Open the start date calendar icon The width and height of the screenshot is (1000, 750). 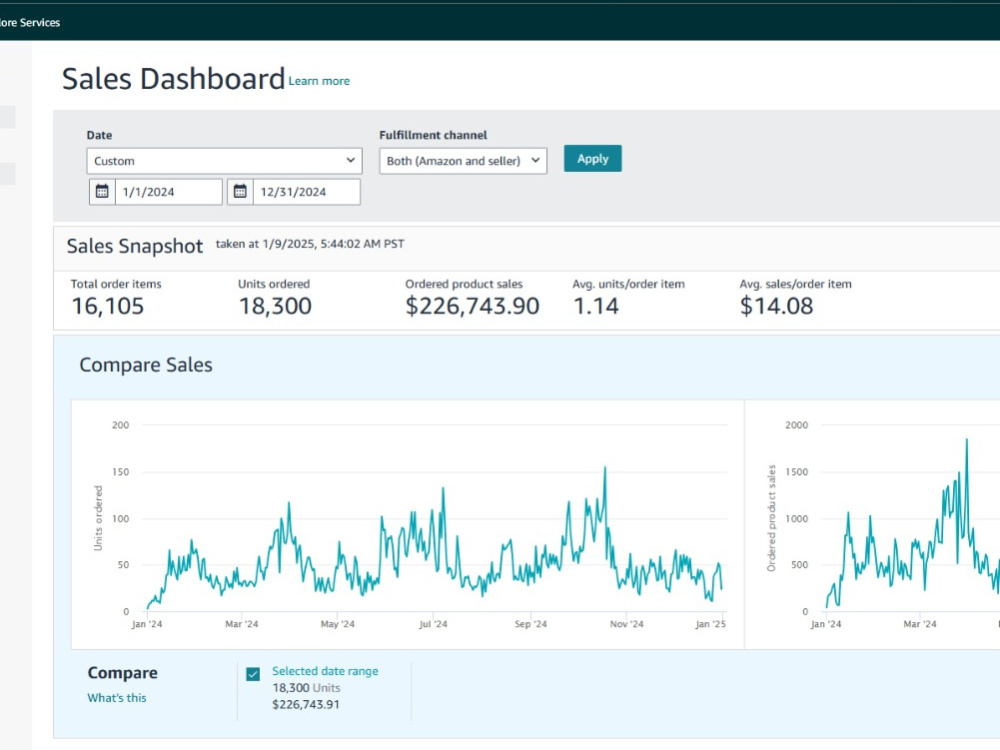102,191
